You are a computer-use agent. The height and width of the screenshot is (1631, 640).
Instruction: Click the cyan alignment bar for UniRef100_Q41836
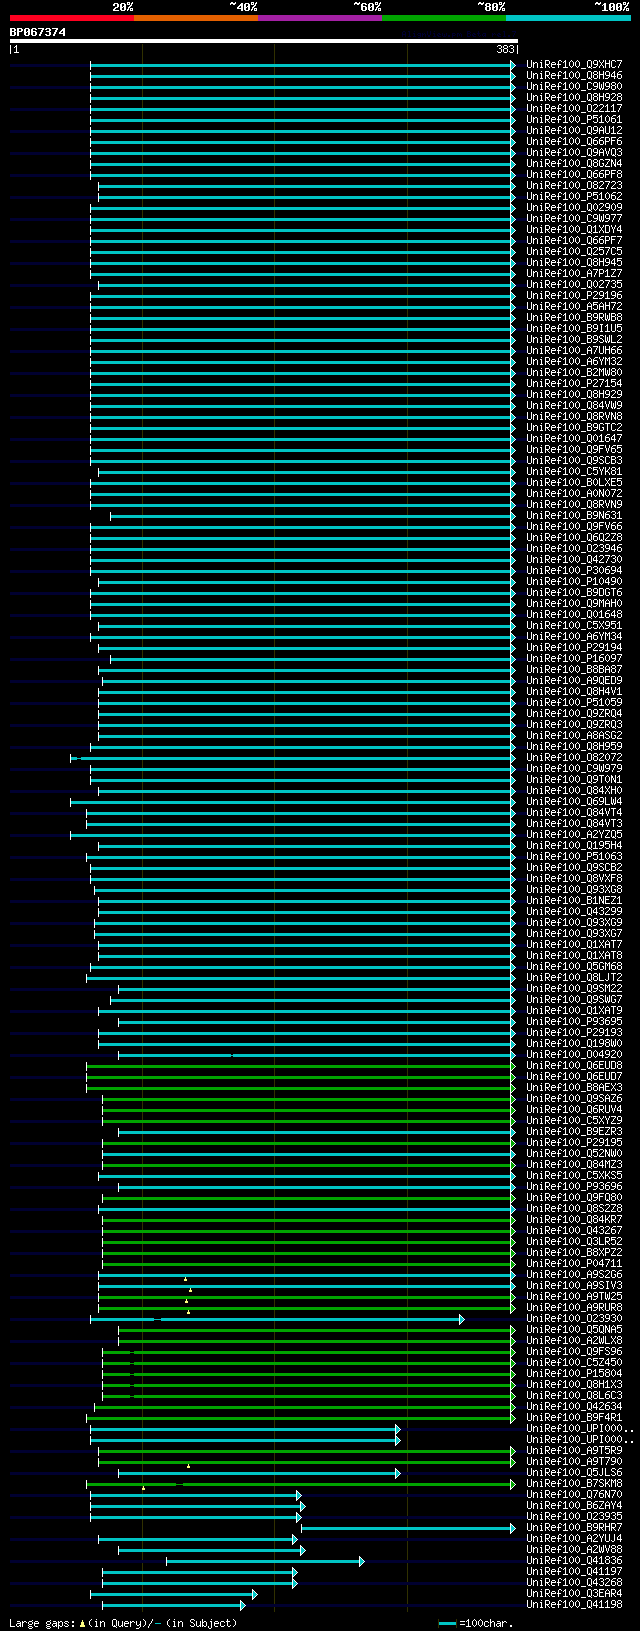(x=265, y=1561)
